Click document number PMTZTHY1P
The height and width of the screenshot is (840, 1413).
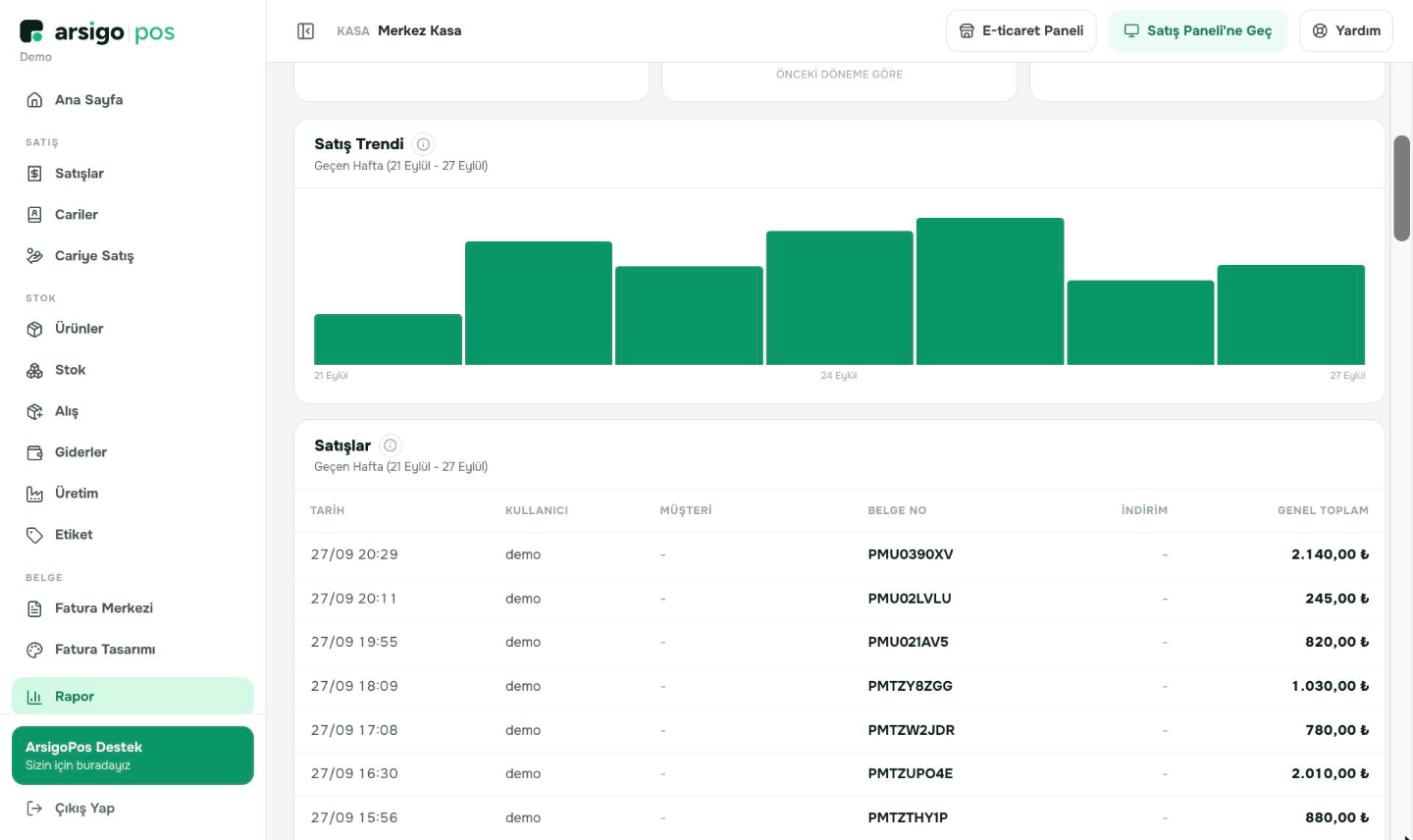908,818
